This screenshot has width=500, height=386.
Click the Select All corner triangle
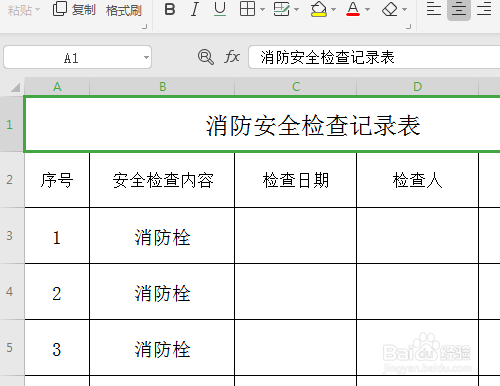tap(15, 87)
